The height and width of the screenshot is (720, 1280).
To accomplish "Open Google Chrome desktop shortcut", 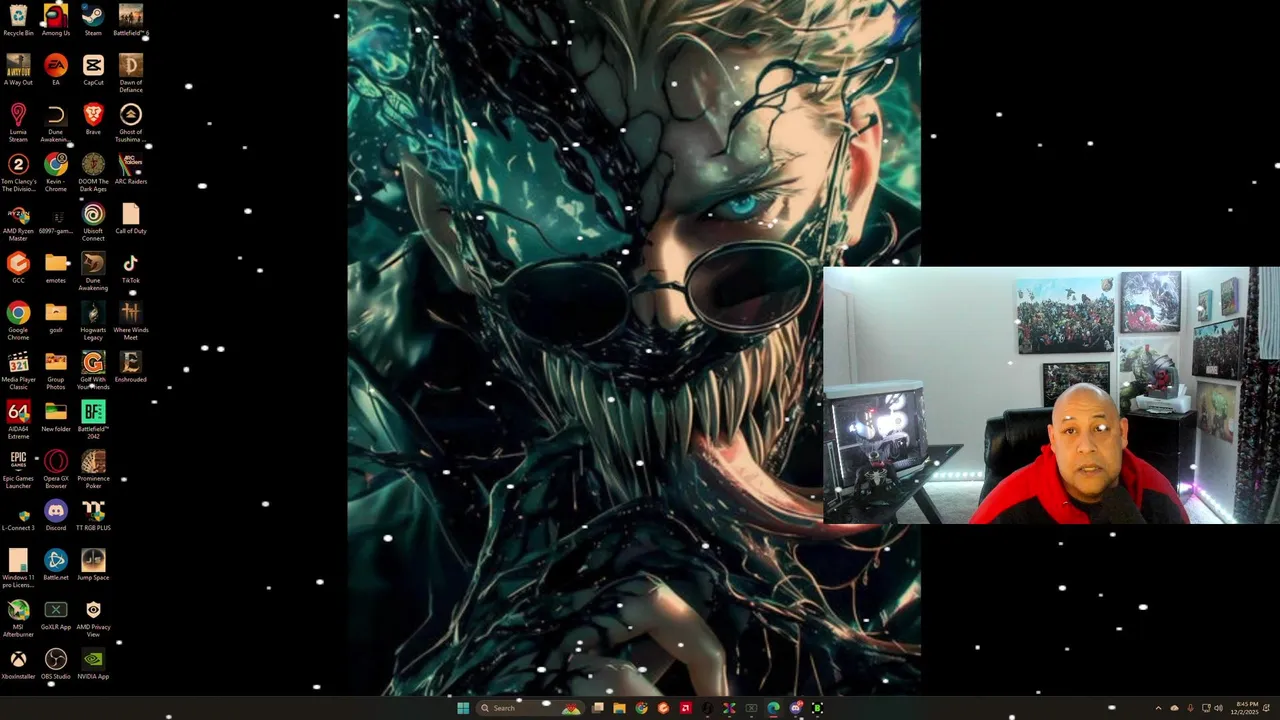I will [x=18, y=321].
